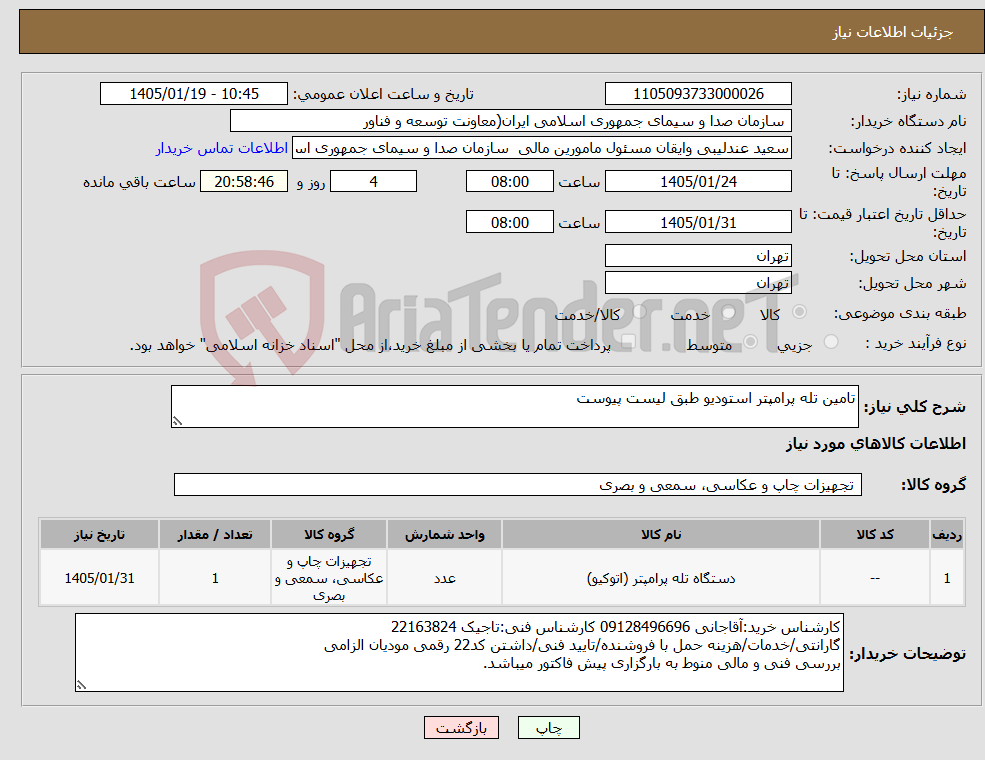This screenshot has height=760, width=985.
Task: Click remaining time field 20:58:46
Action: pos(244,182)
